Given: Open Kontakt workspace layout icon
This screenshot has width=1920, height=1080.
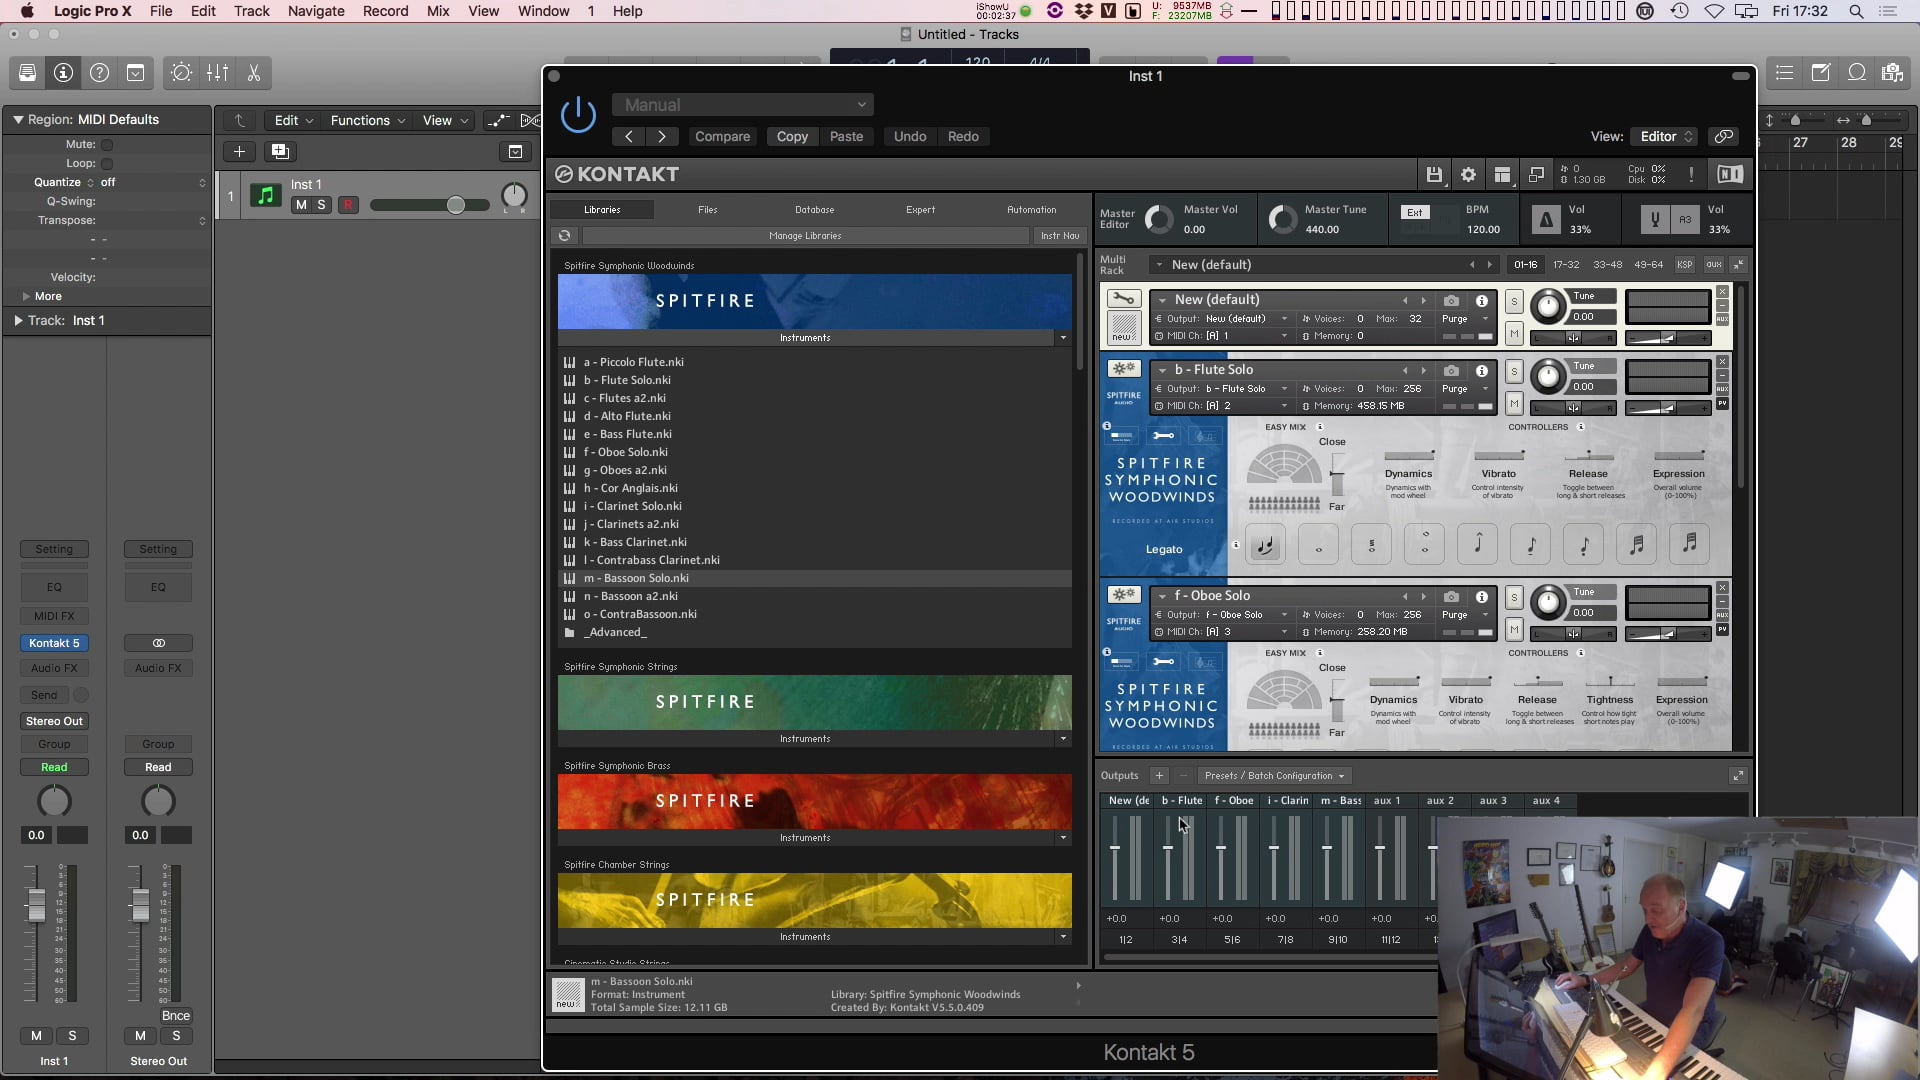Looking at the screenshot, I should (1502, 175).
